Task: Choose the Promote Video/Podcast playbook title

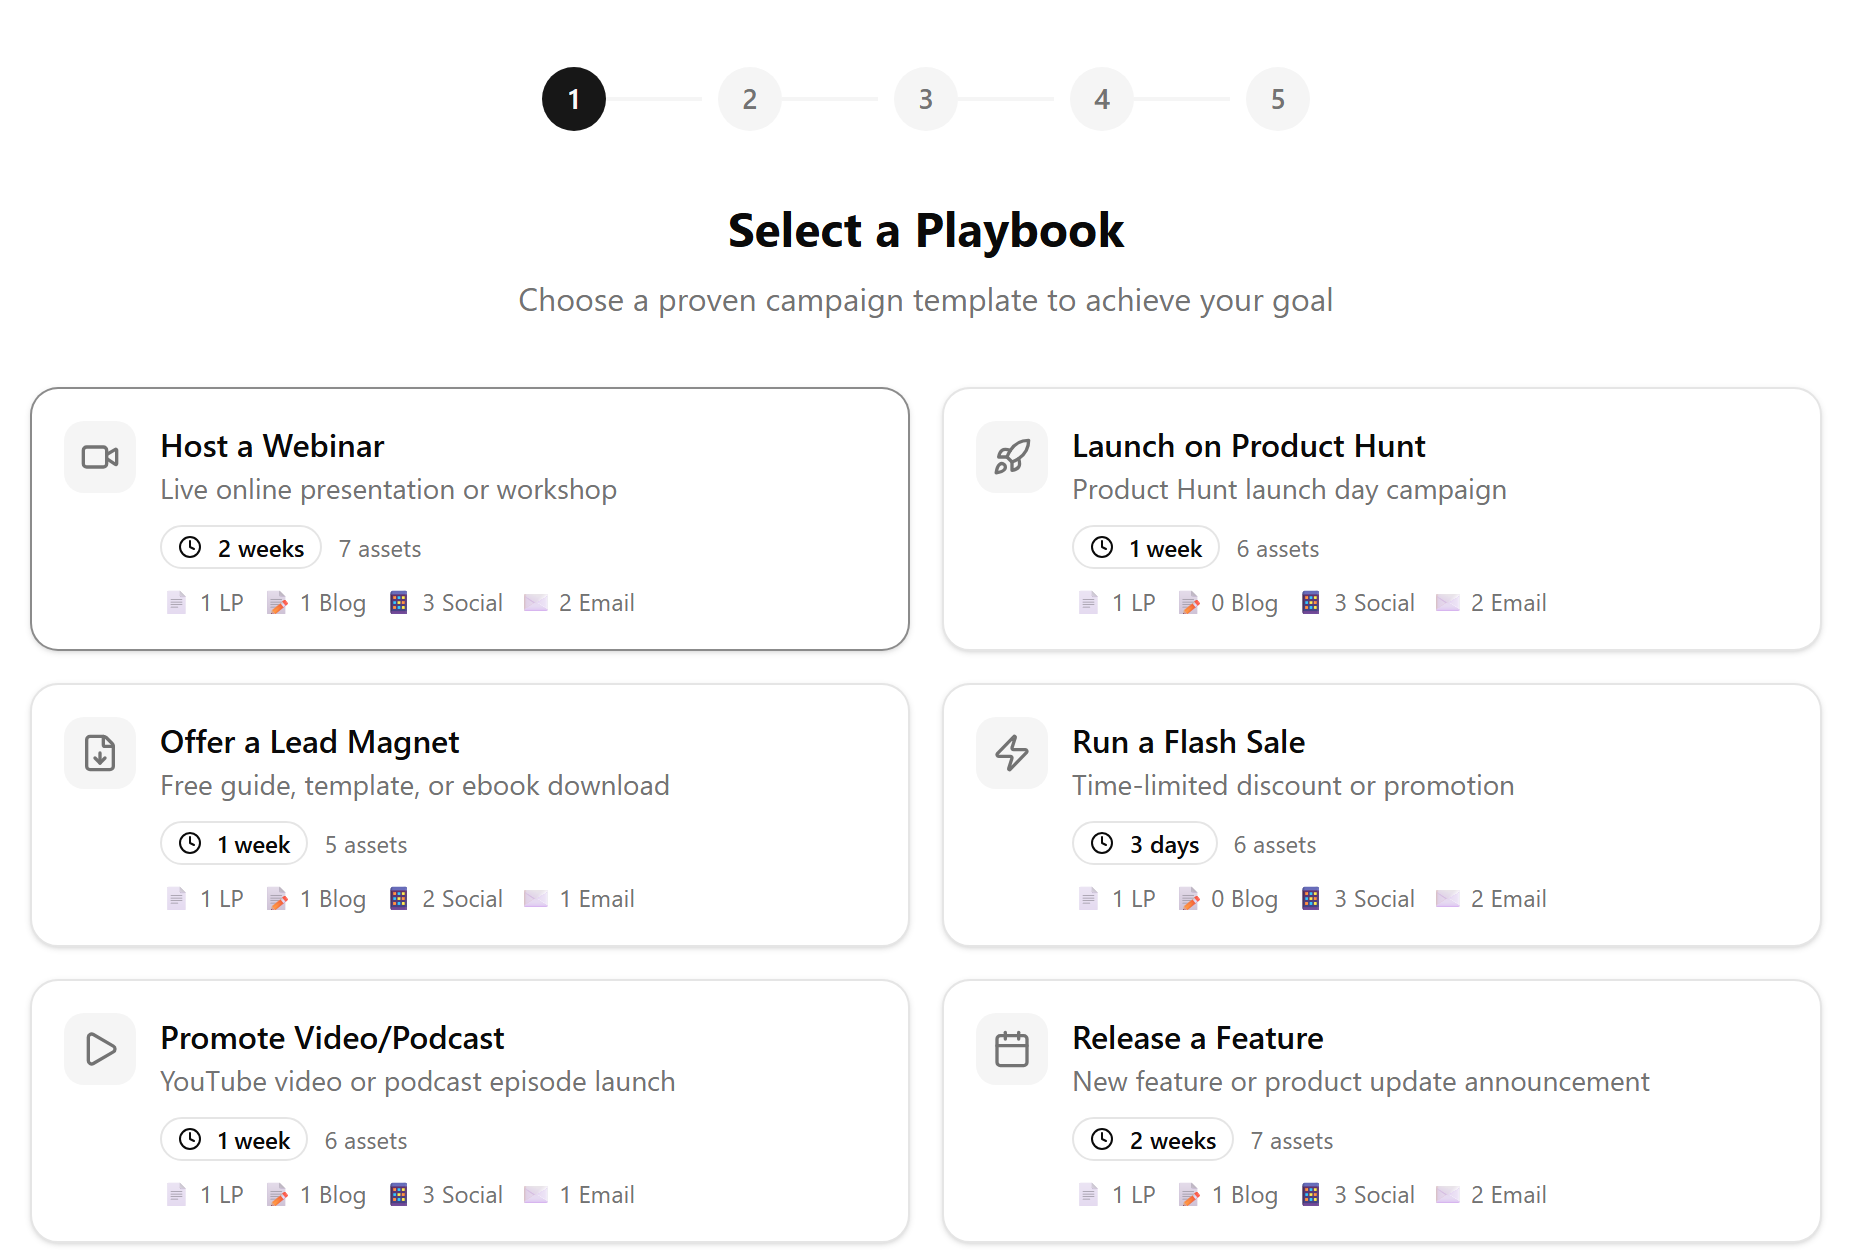Action: pyautogui.click(x=332, y=1038)
